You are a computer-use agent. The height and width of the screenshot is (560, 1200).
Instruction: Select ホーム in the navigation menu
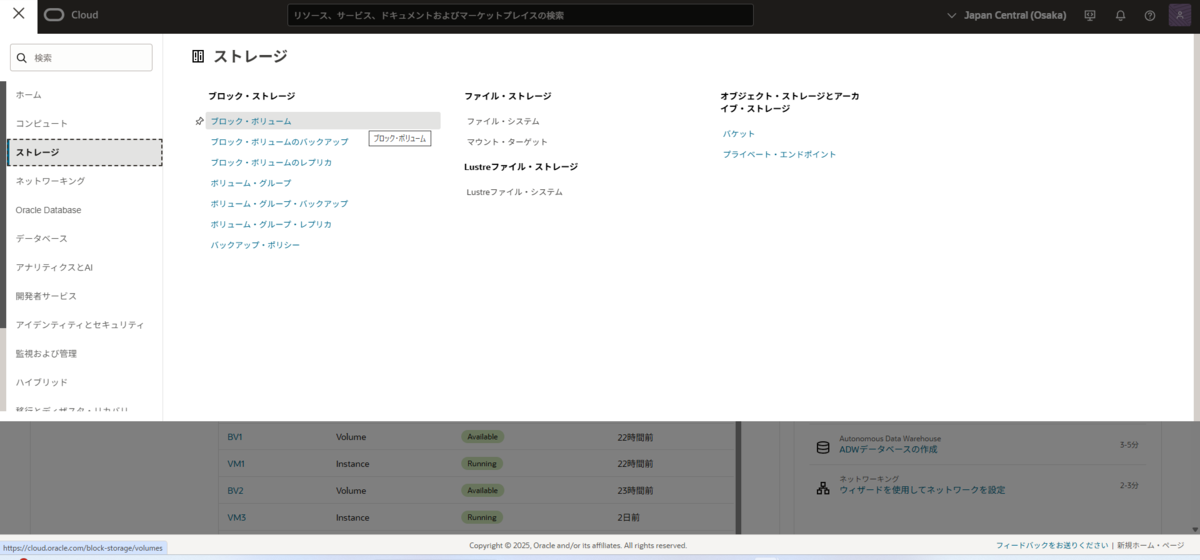click(x=29, y=94)
